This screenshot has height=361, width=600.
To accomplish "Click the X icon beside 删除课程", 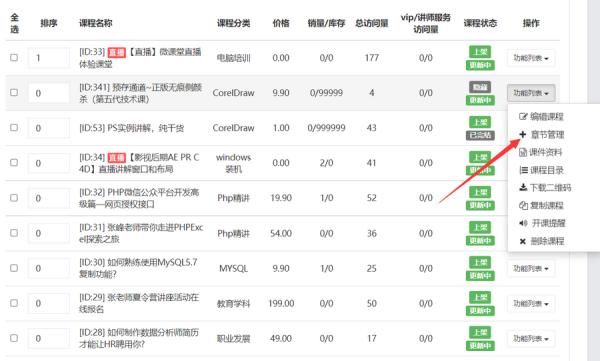I will tap(523, 241).
